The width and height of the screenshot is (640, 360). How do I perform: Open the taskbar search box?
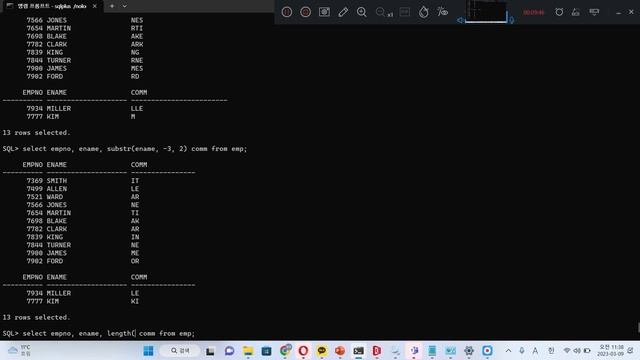[180, 351]
